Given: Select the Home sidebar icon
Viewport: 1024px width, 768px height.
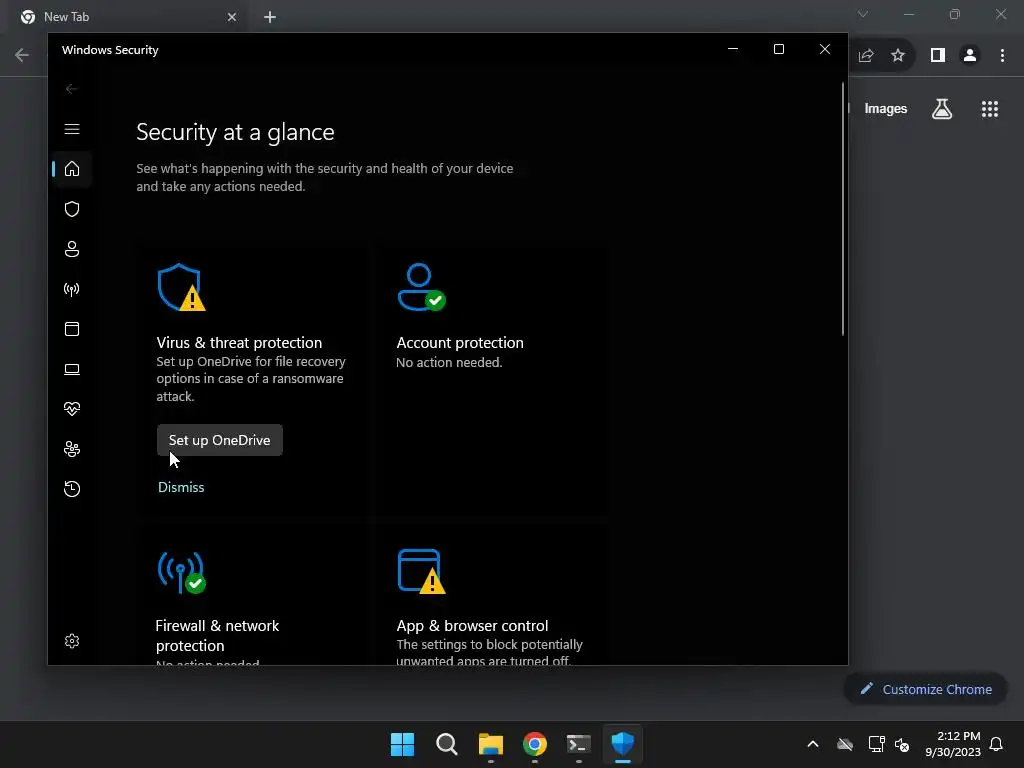Looking at the screenshot, I should 72,169.
